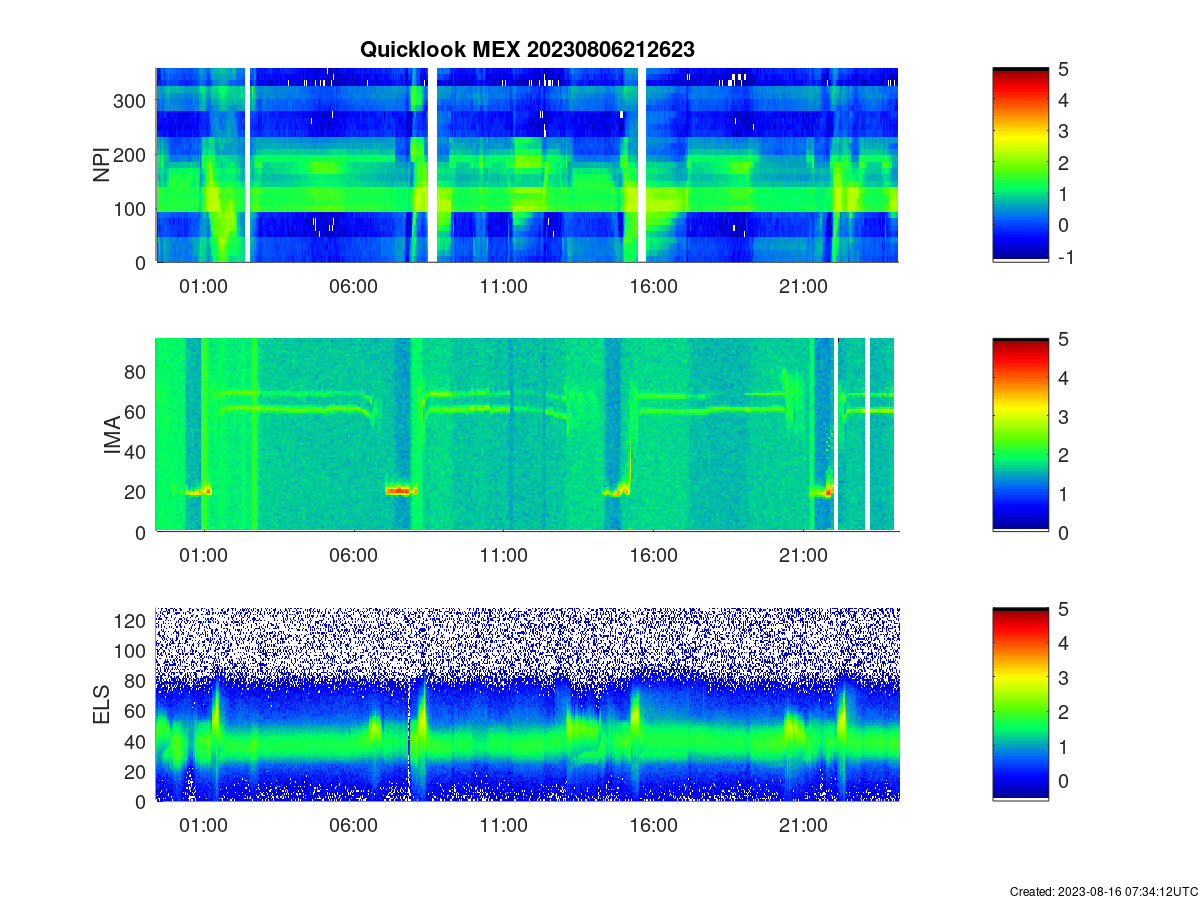Viewport: 1200px width, 900px height.
Task: Select the IMA y-axis label
Action: point(111,435)
